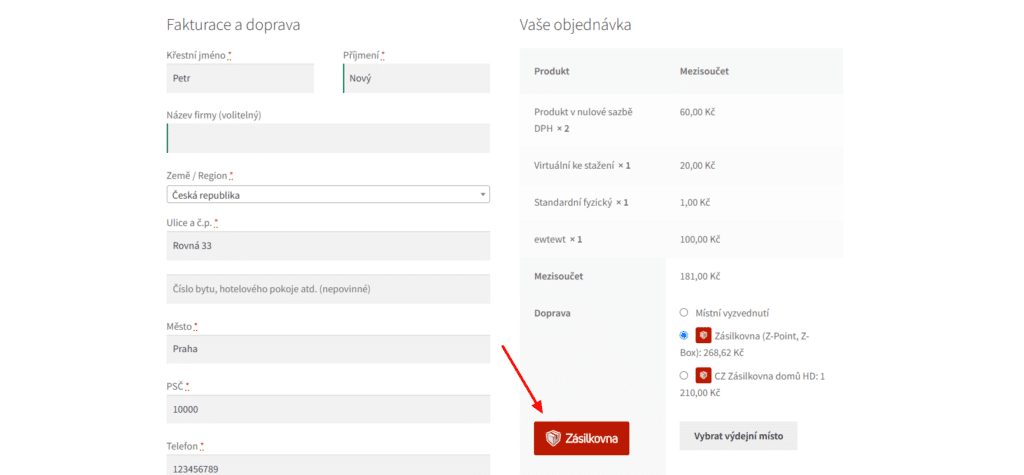Click the ewtewt × 1 product row

pyautogui.click(x=681, y=239)
